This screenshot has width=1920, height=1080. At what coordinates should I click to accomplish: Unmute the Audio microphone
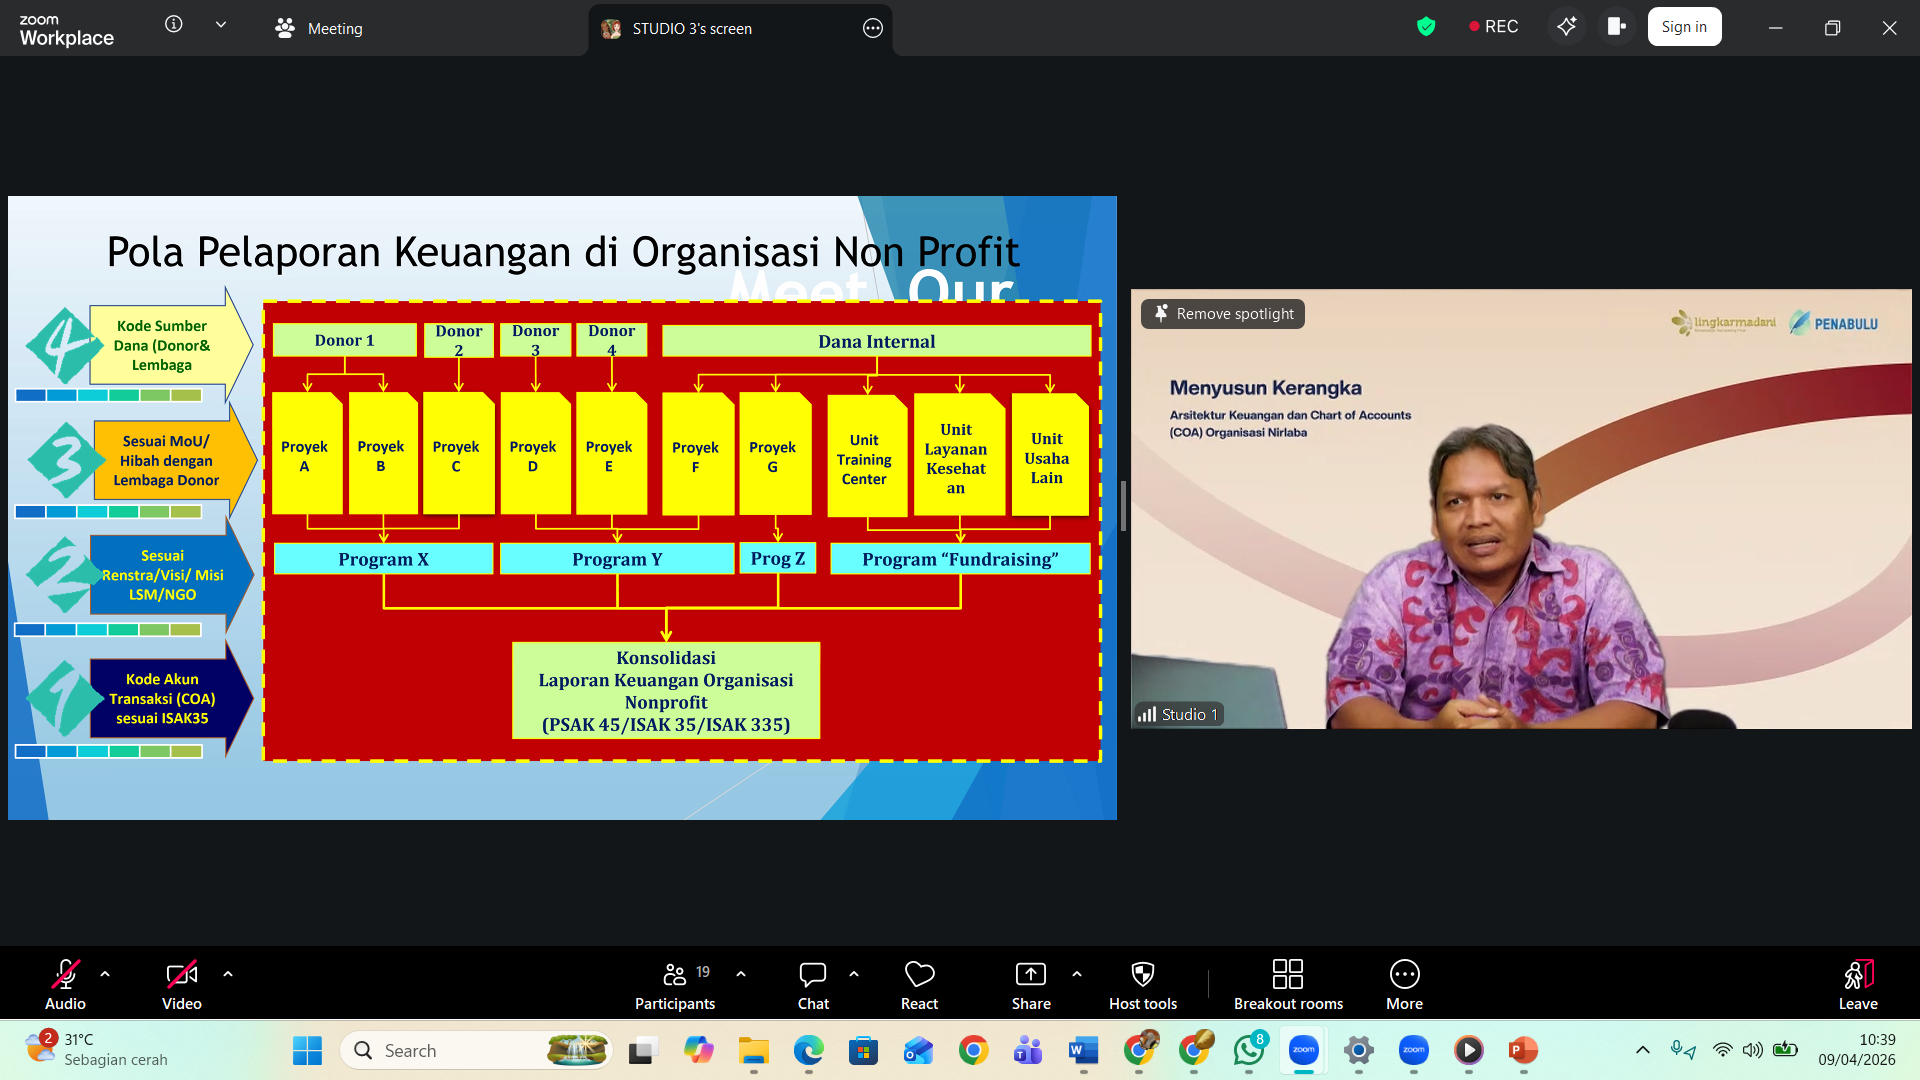click(x=65, y=985)
